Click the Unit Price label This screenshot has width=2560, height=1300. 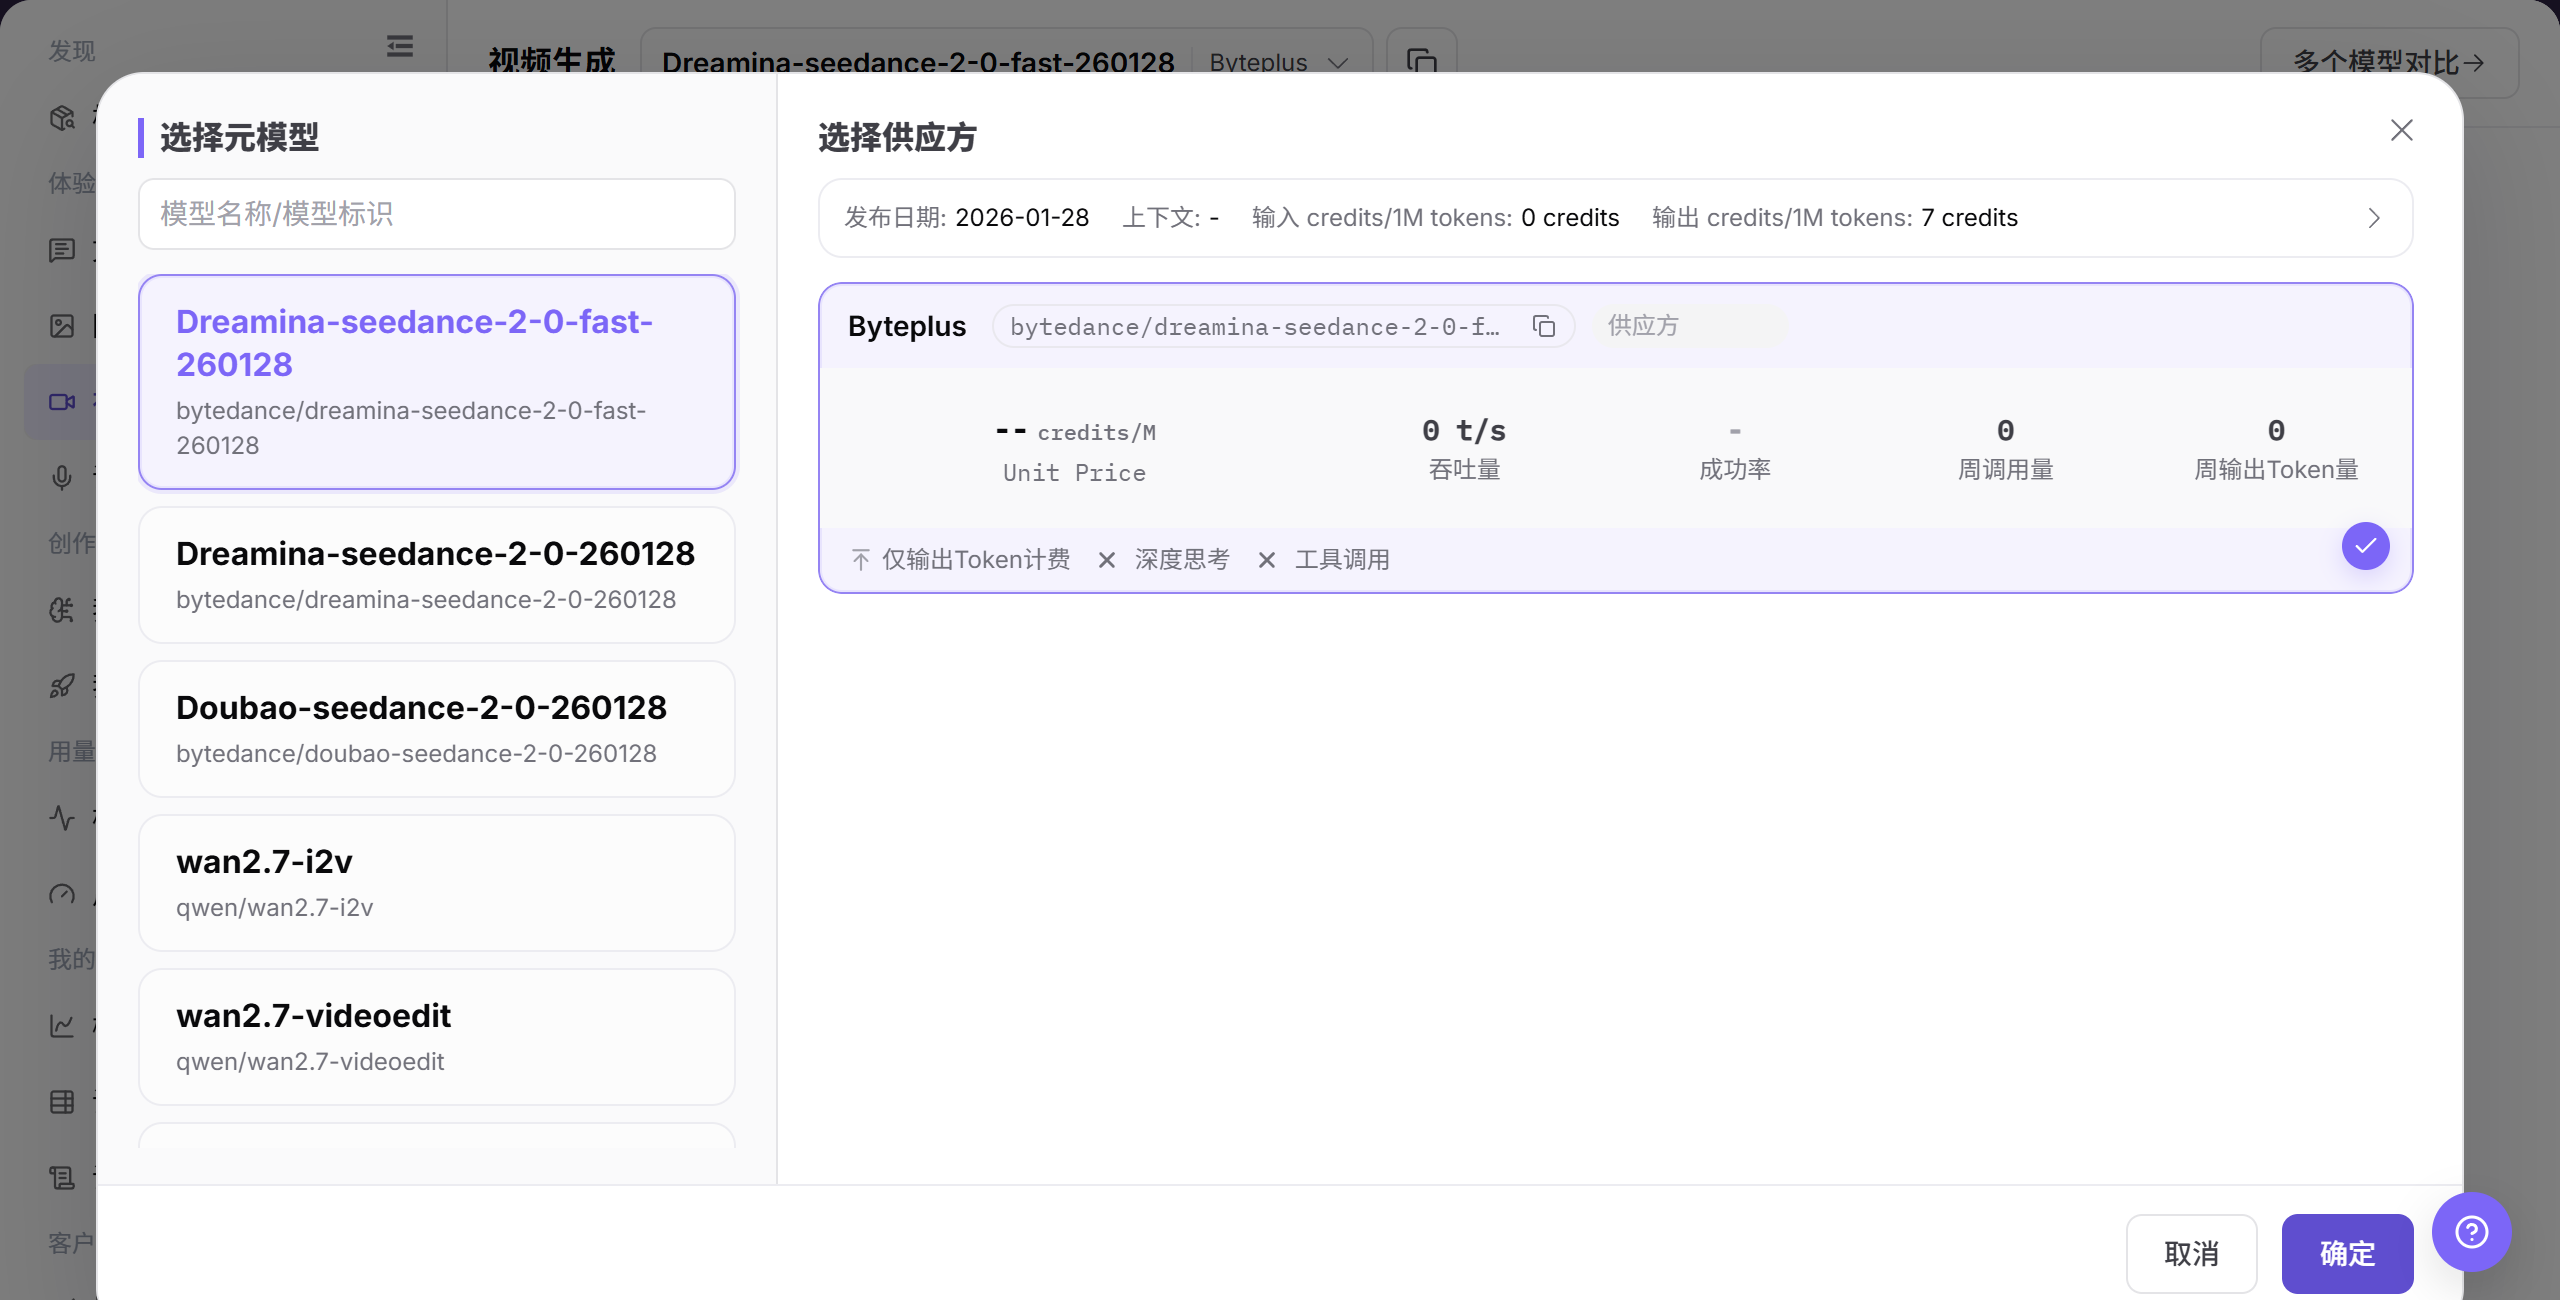coord(1074,473)
